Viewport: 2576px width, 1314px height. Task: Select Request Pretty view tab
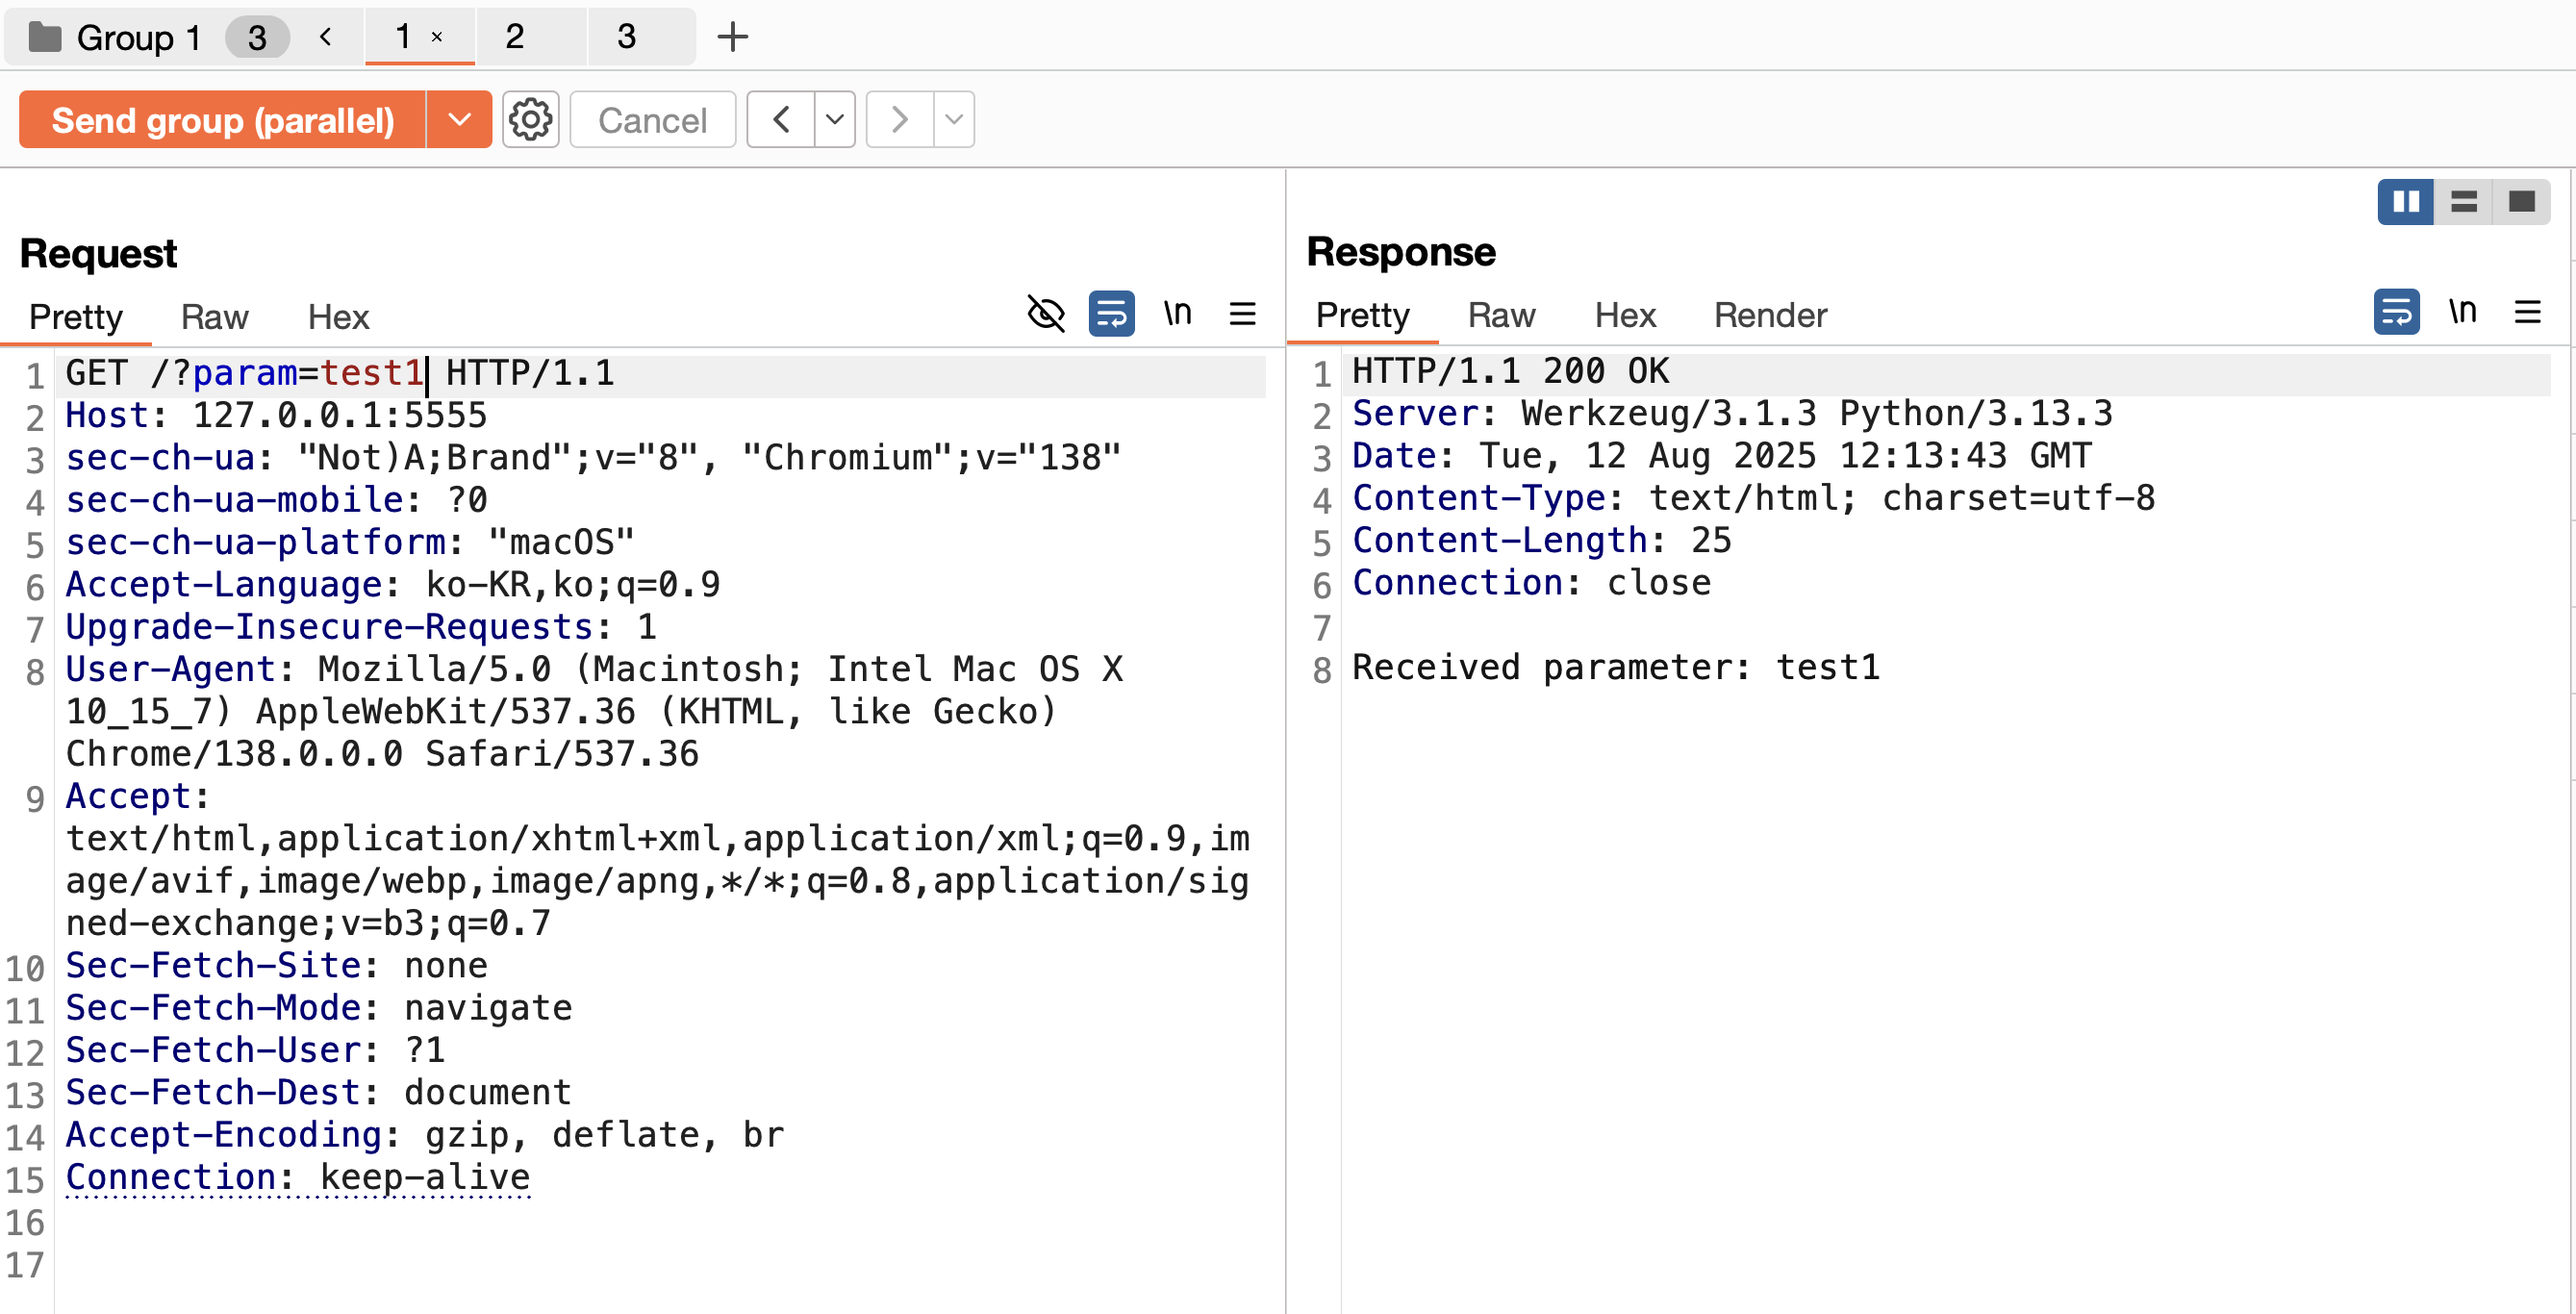pyautogui.click(x=75, y=317)
